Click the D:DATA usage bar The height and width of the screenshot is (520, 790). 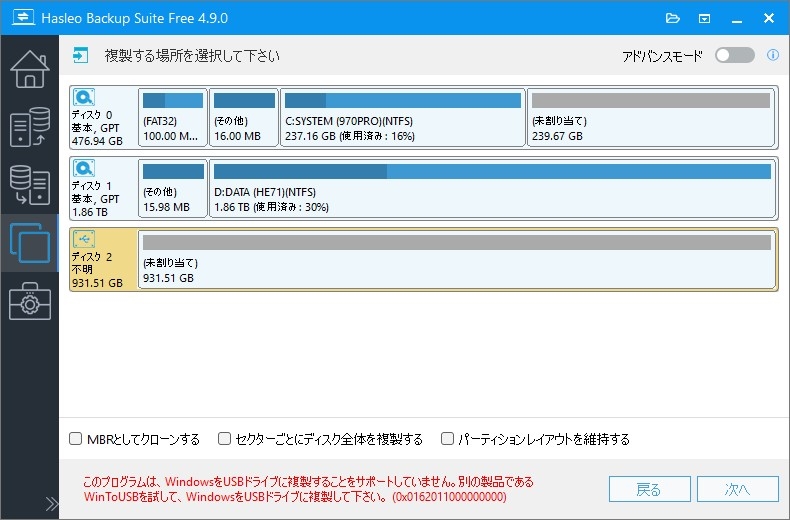492,171
